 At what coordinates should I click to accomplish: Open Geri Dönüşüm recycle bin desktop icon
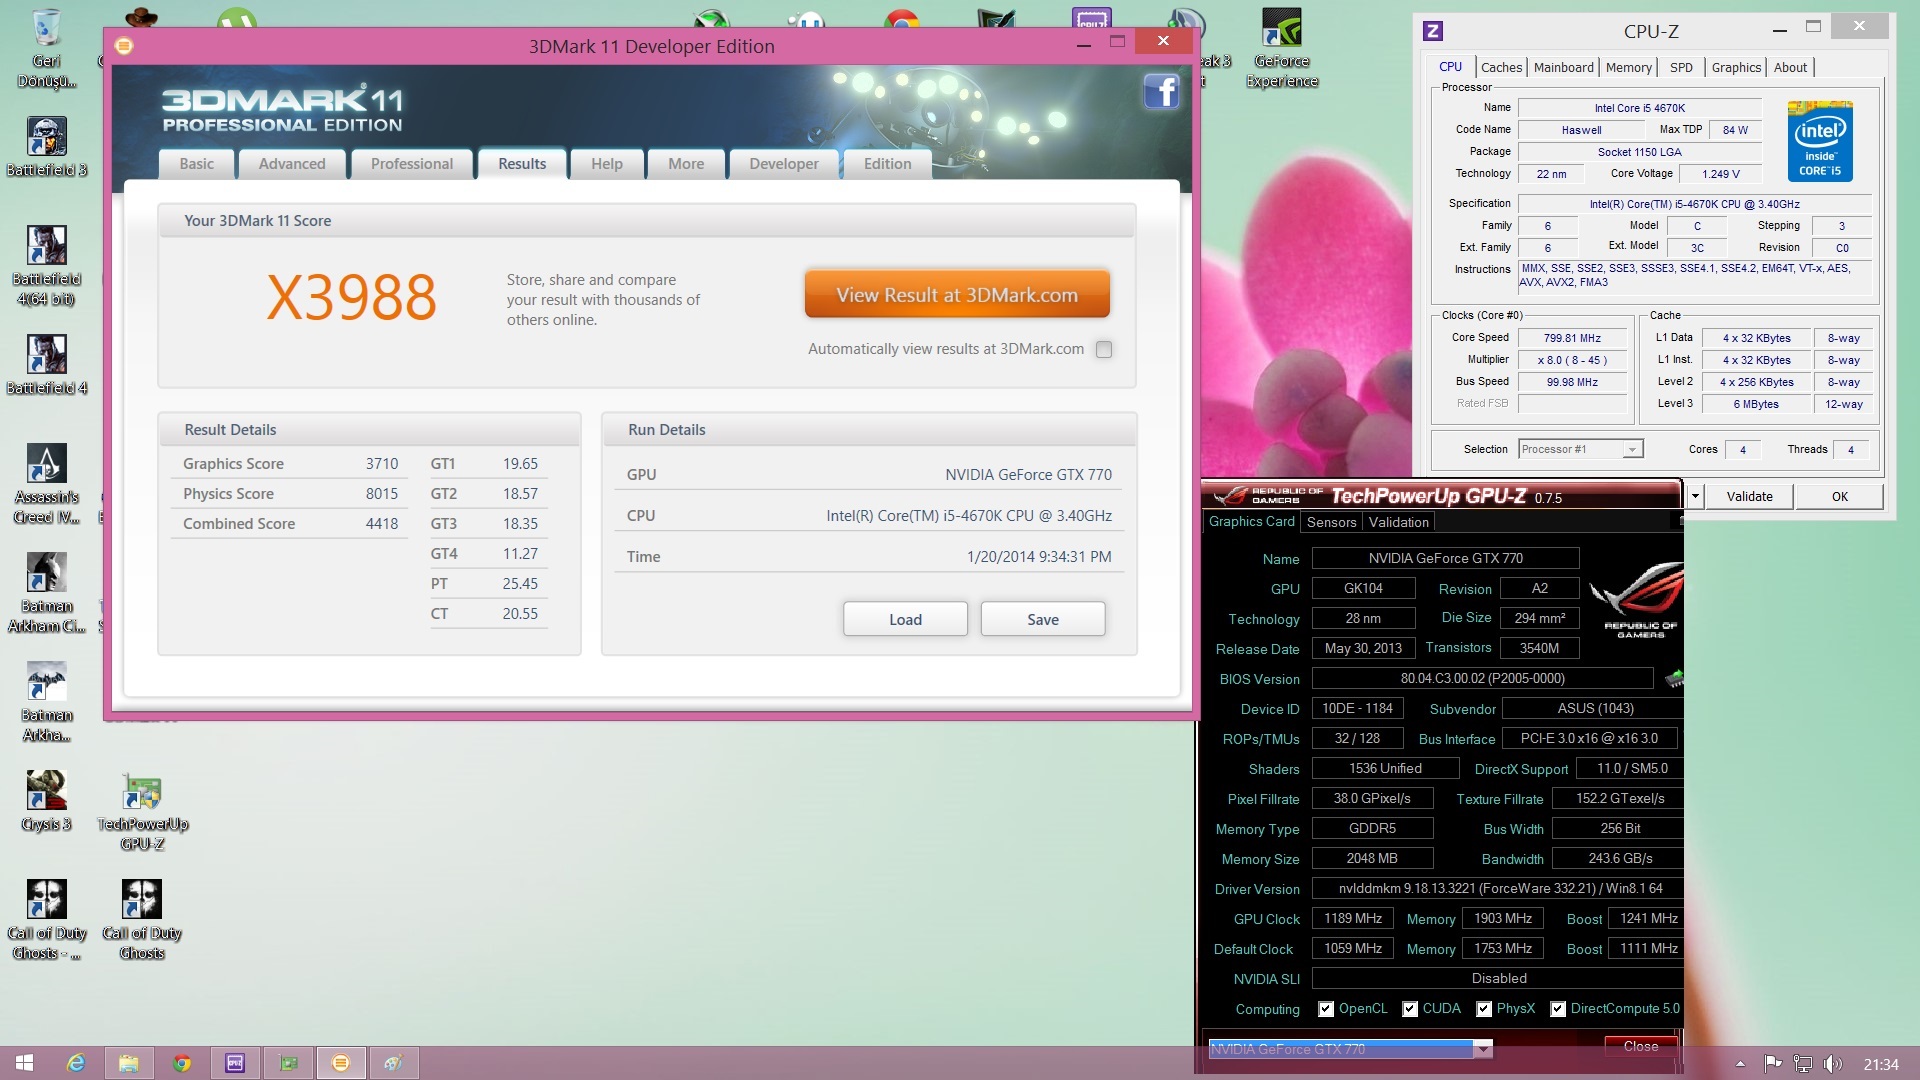47,48
